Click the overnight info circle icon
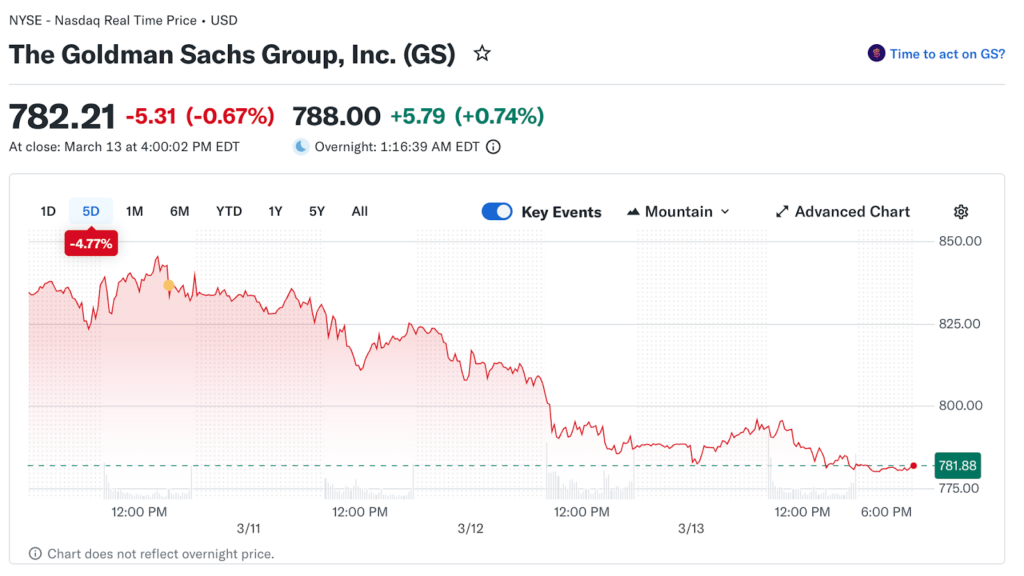The image size is (1024, 576). 493,147
